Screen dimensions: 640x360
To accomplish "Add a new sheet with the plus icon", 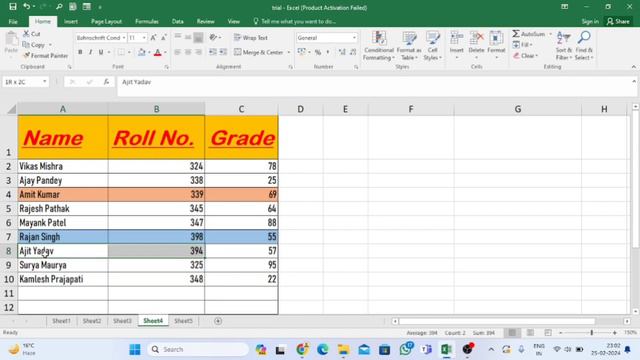I will [218, 321].
